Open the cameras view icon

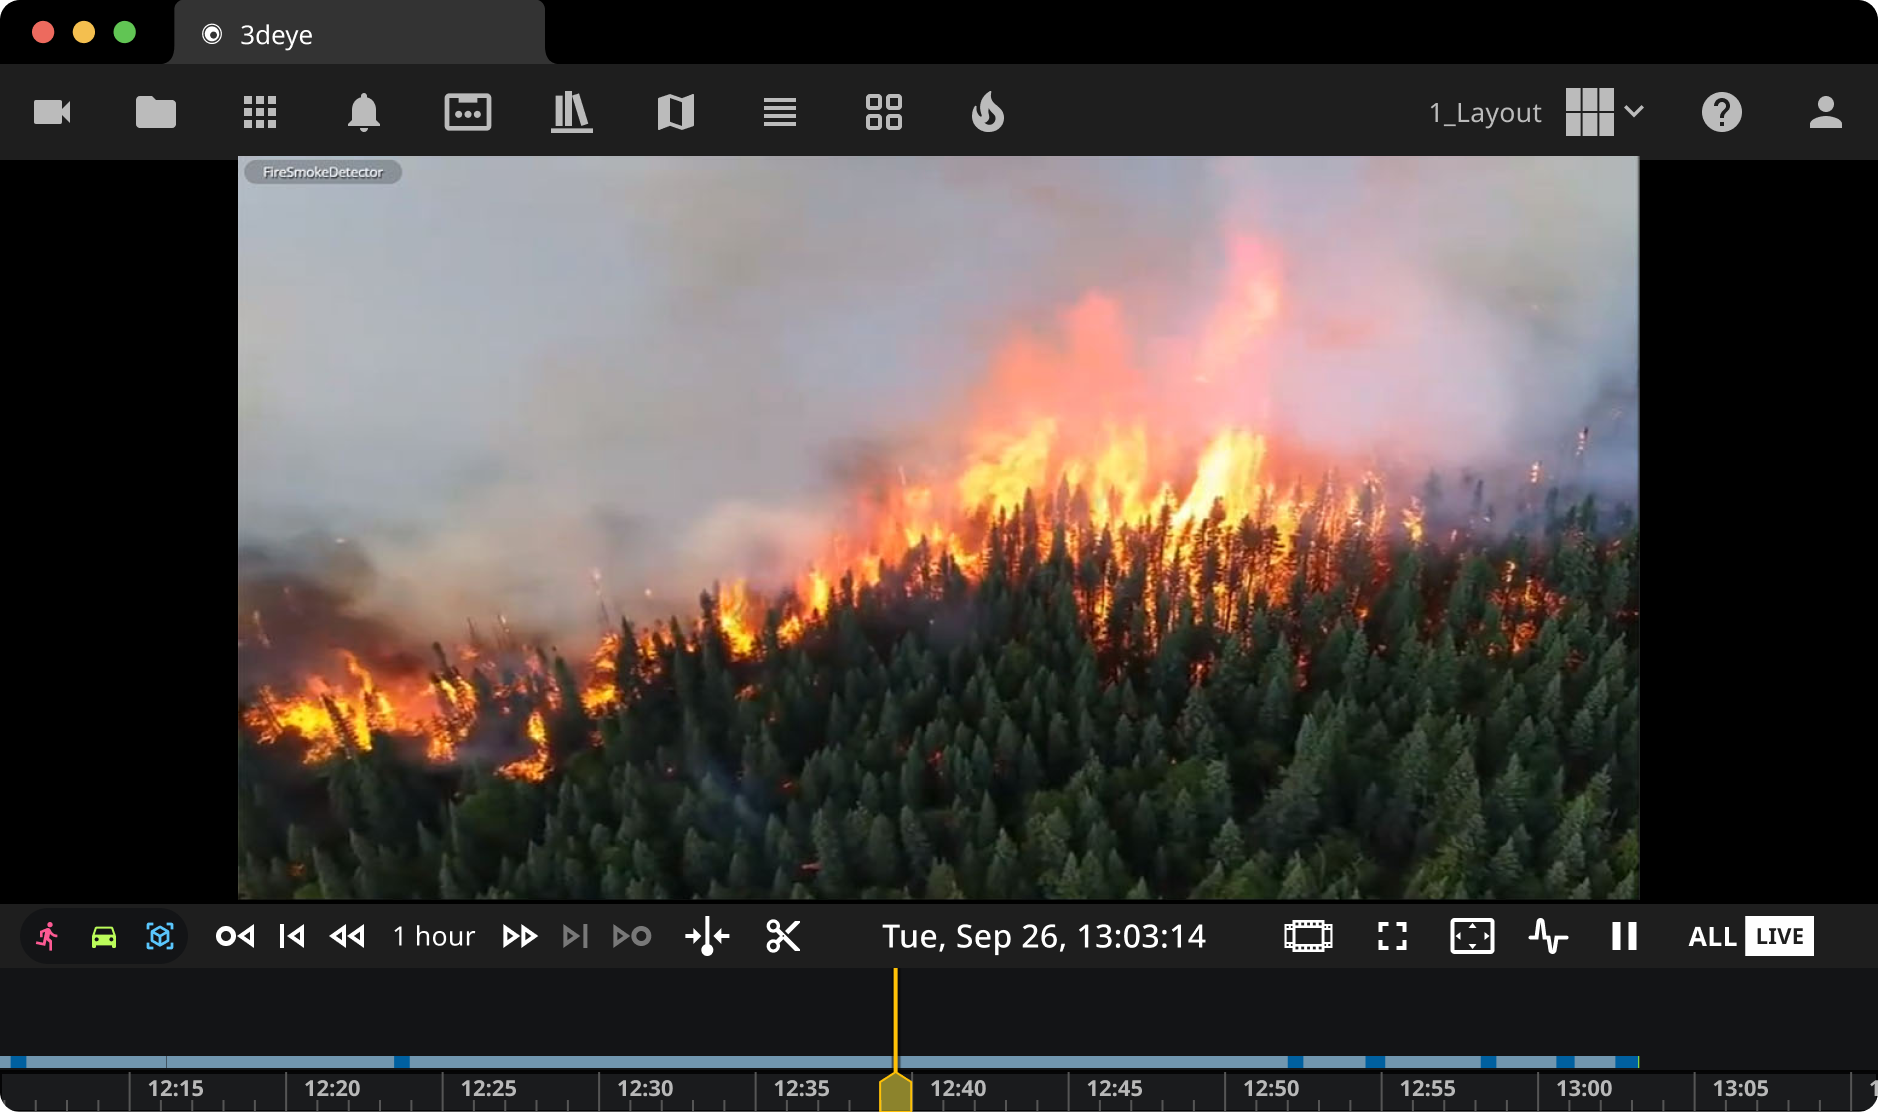point(52,112)
